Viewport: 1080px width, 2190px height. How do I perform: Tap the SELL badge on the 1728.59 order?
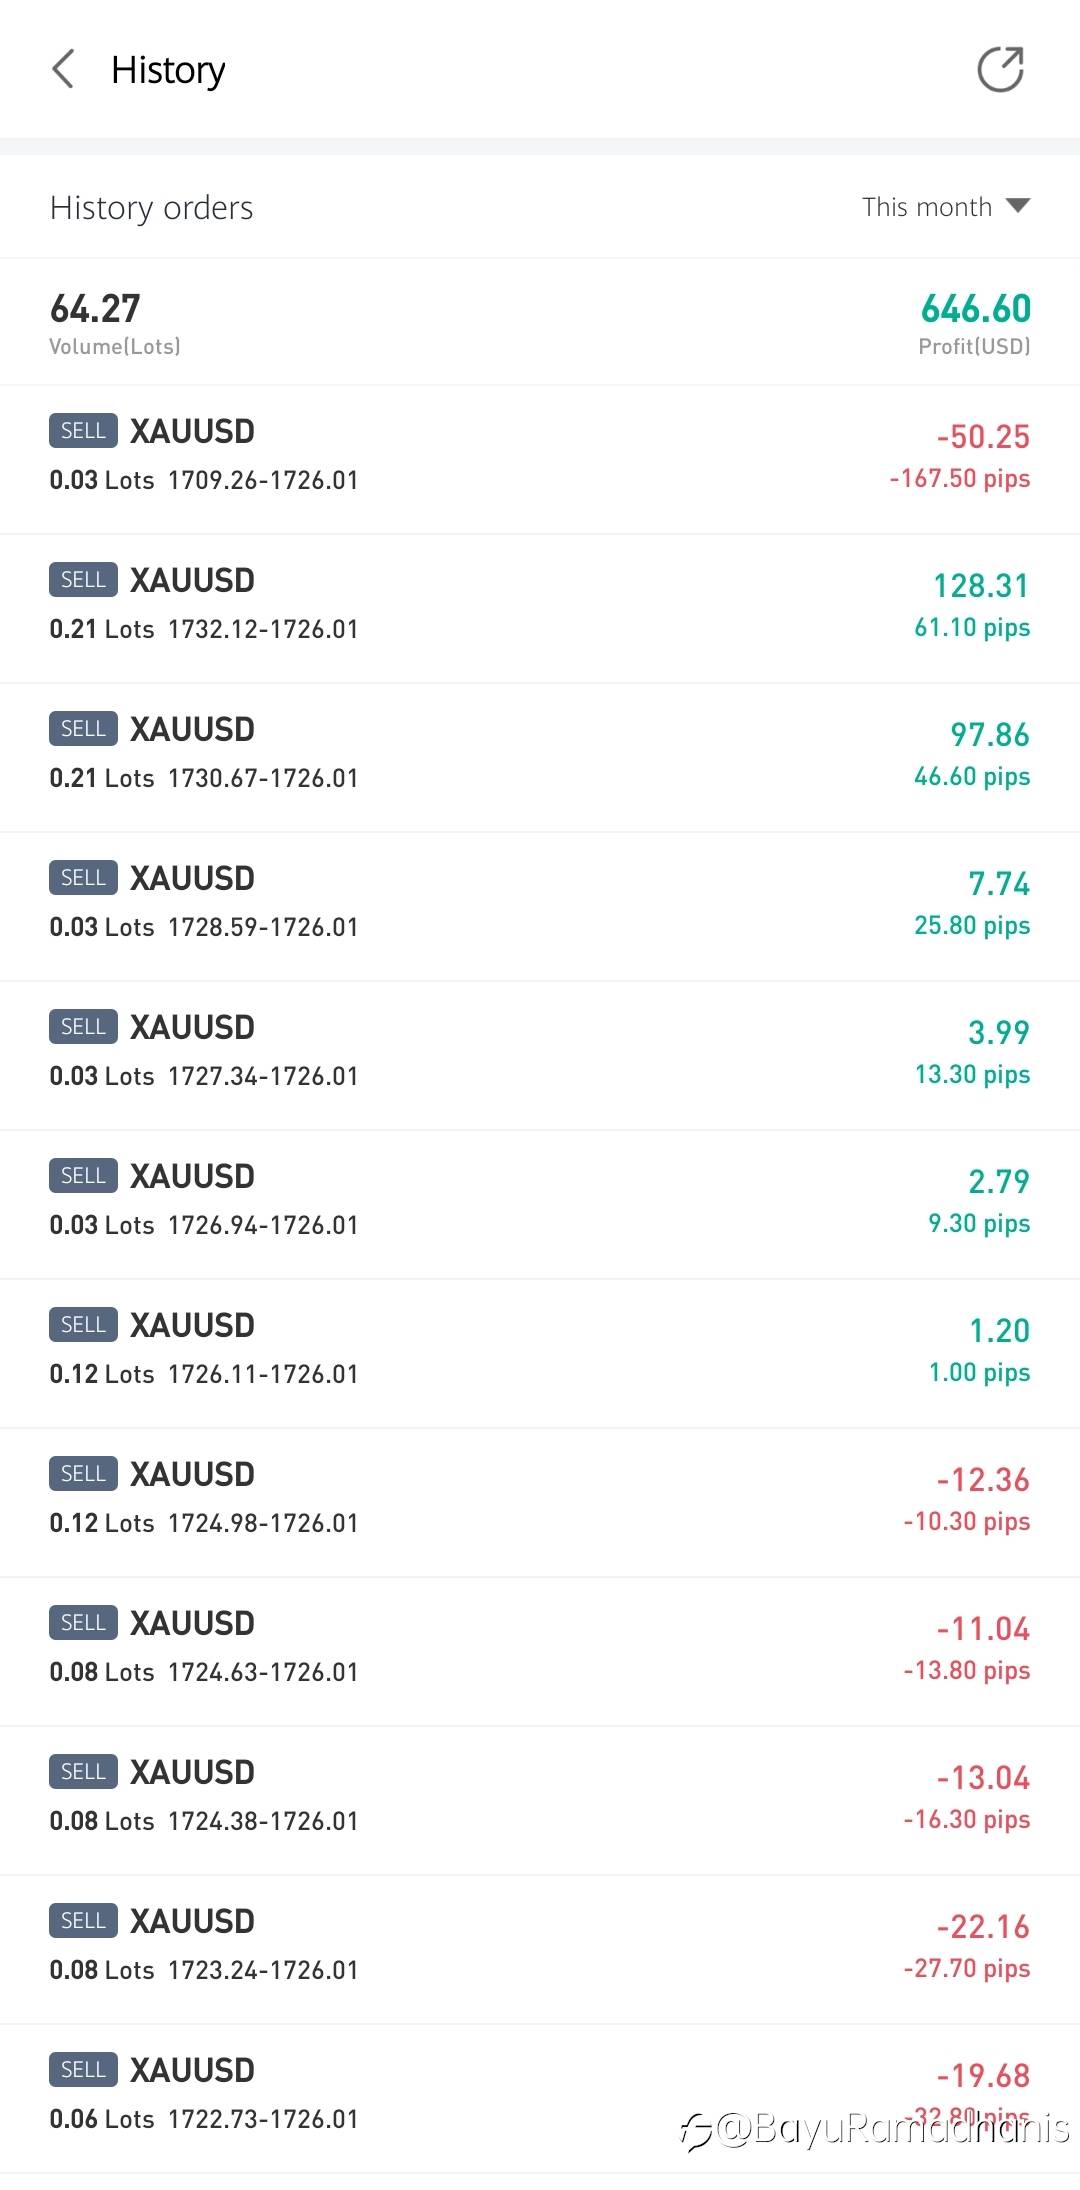pos(83,878)
